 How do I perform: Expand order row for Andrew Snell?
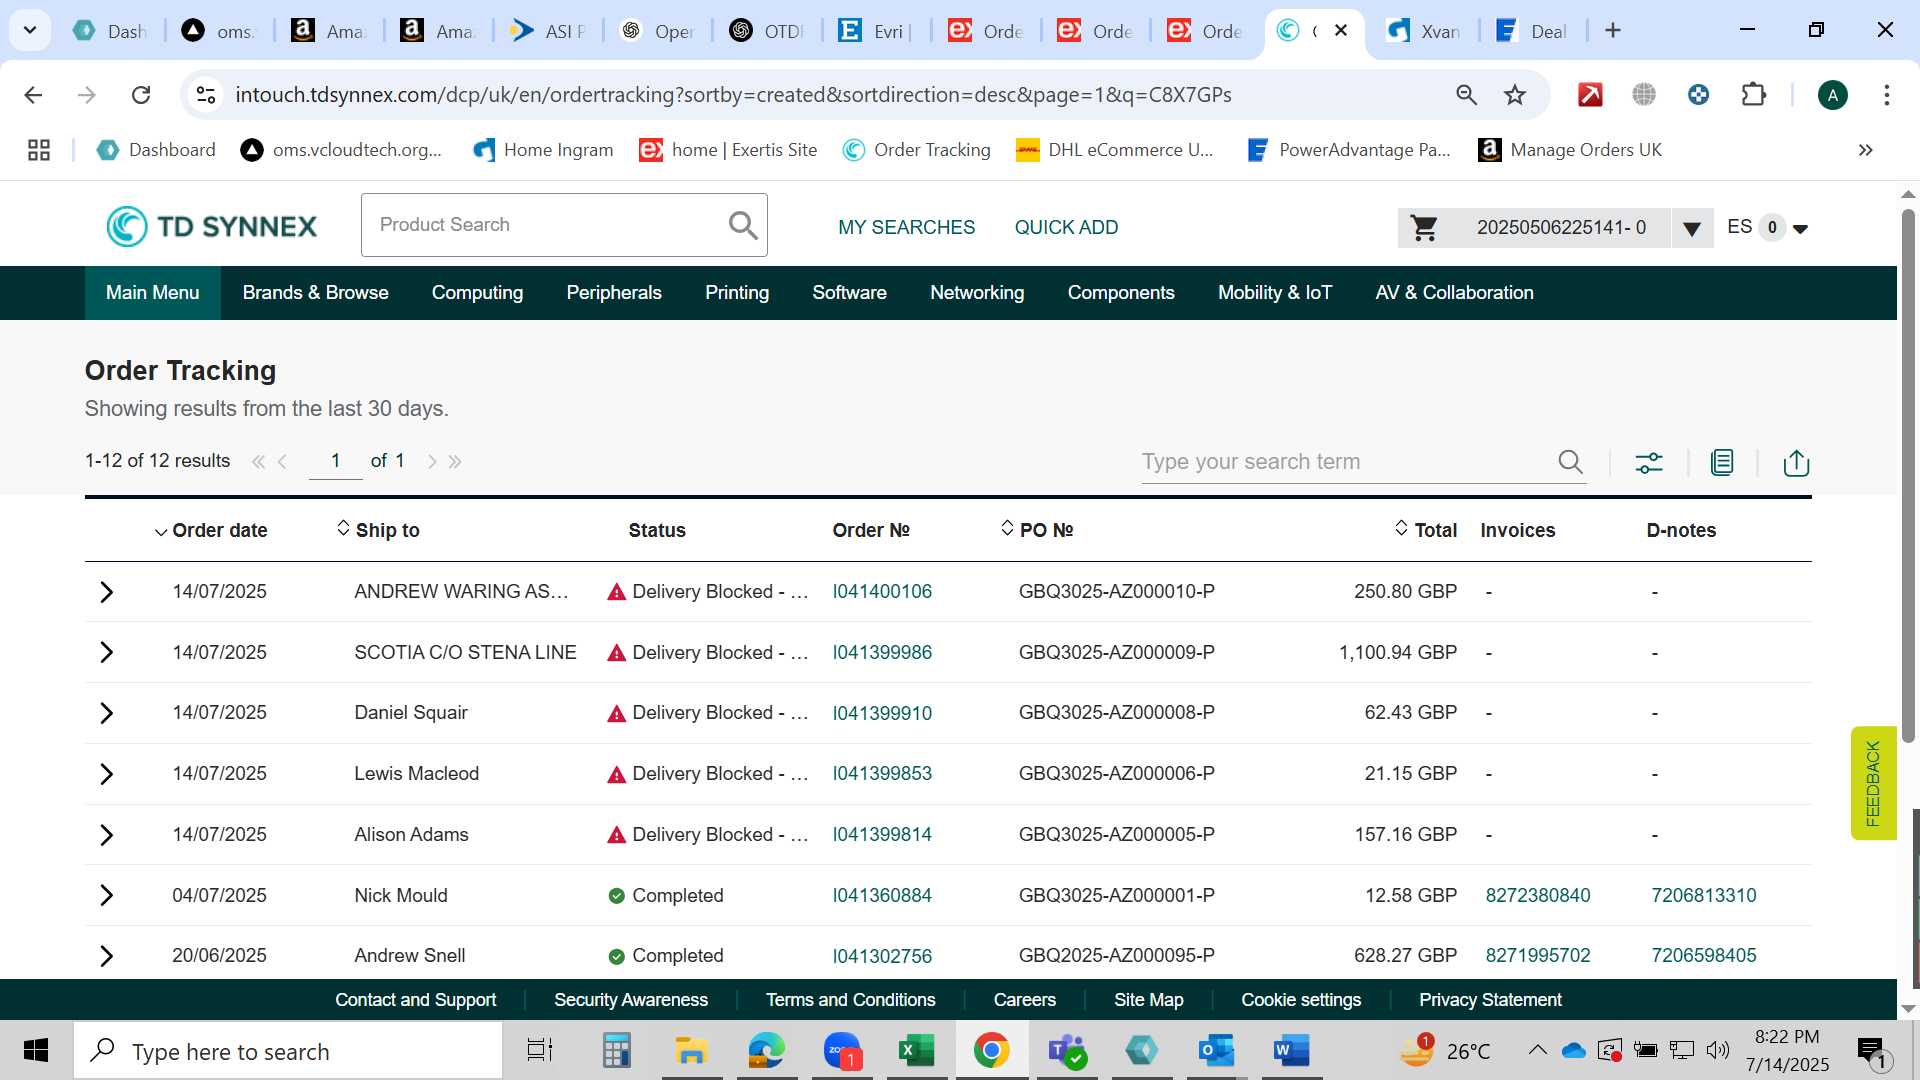[107, 956]
